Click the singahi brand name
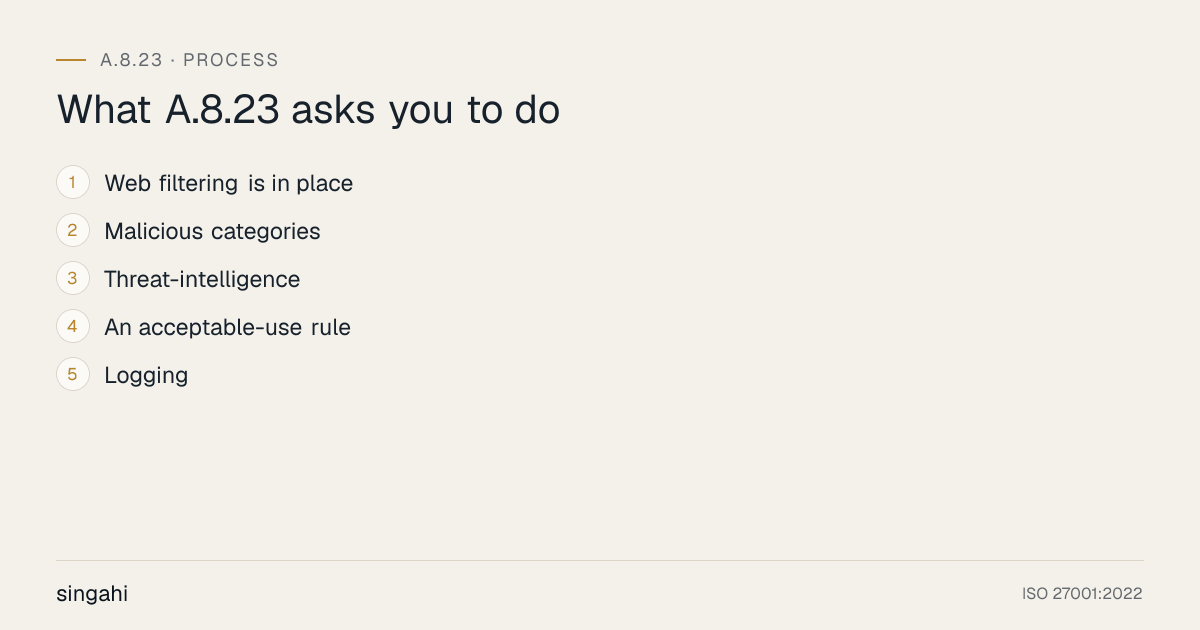 [x=92, y=594]
